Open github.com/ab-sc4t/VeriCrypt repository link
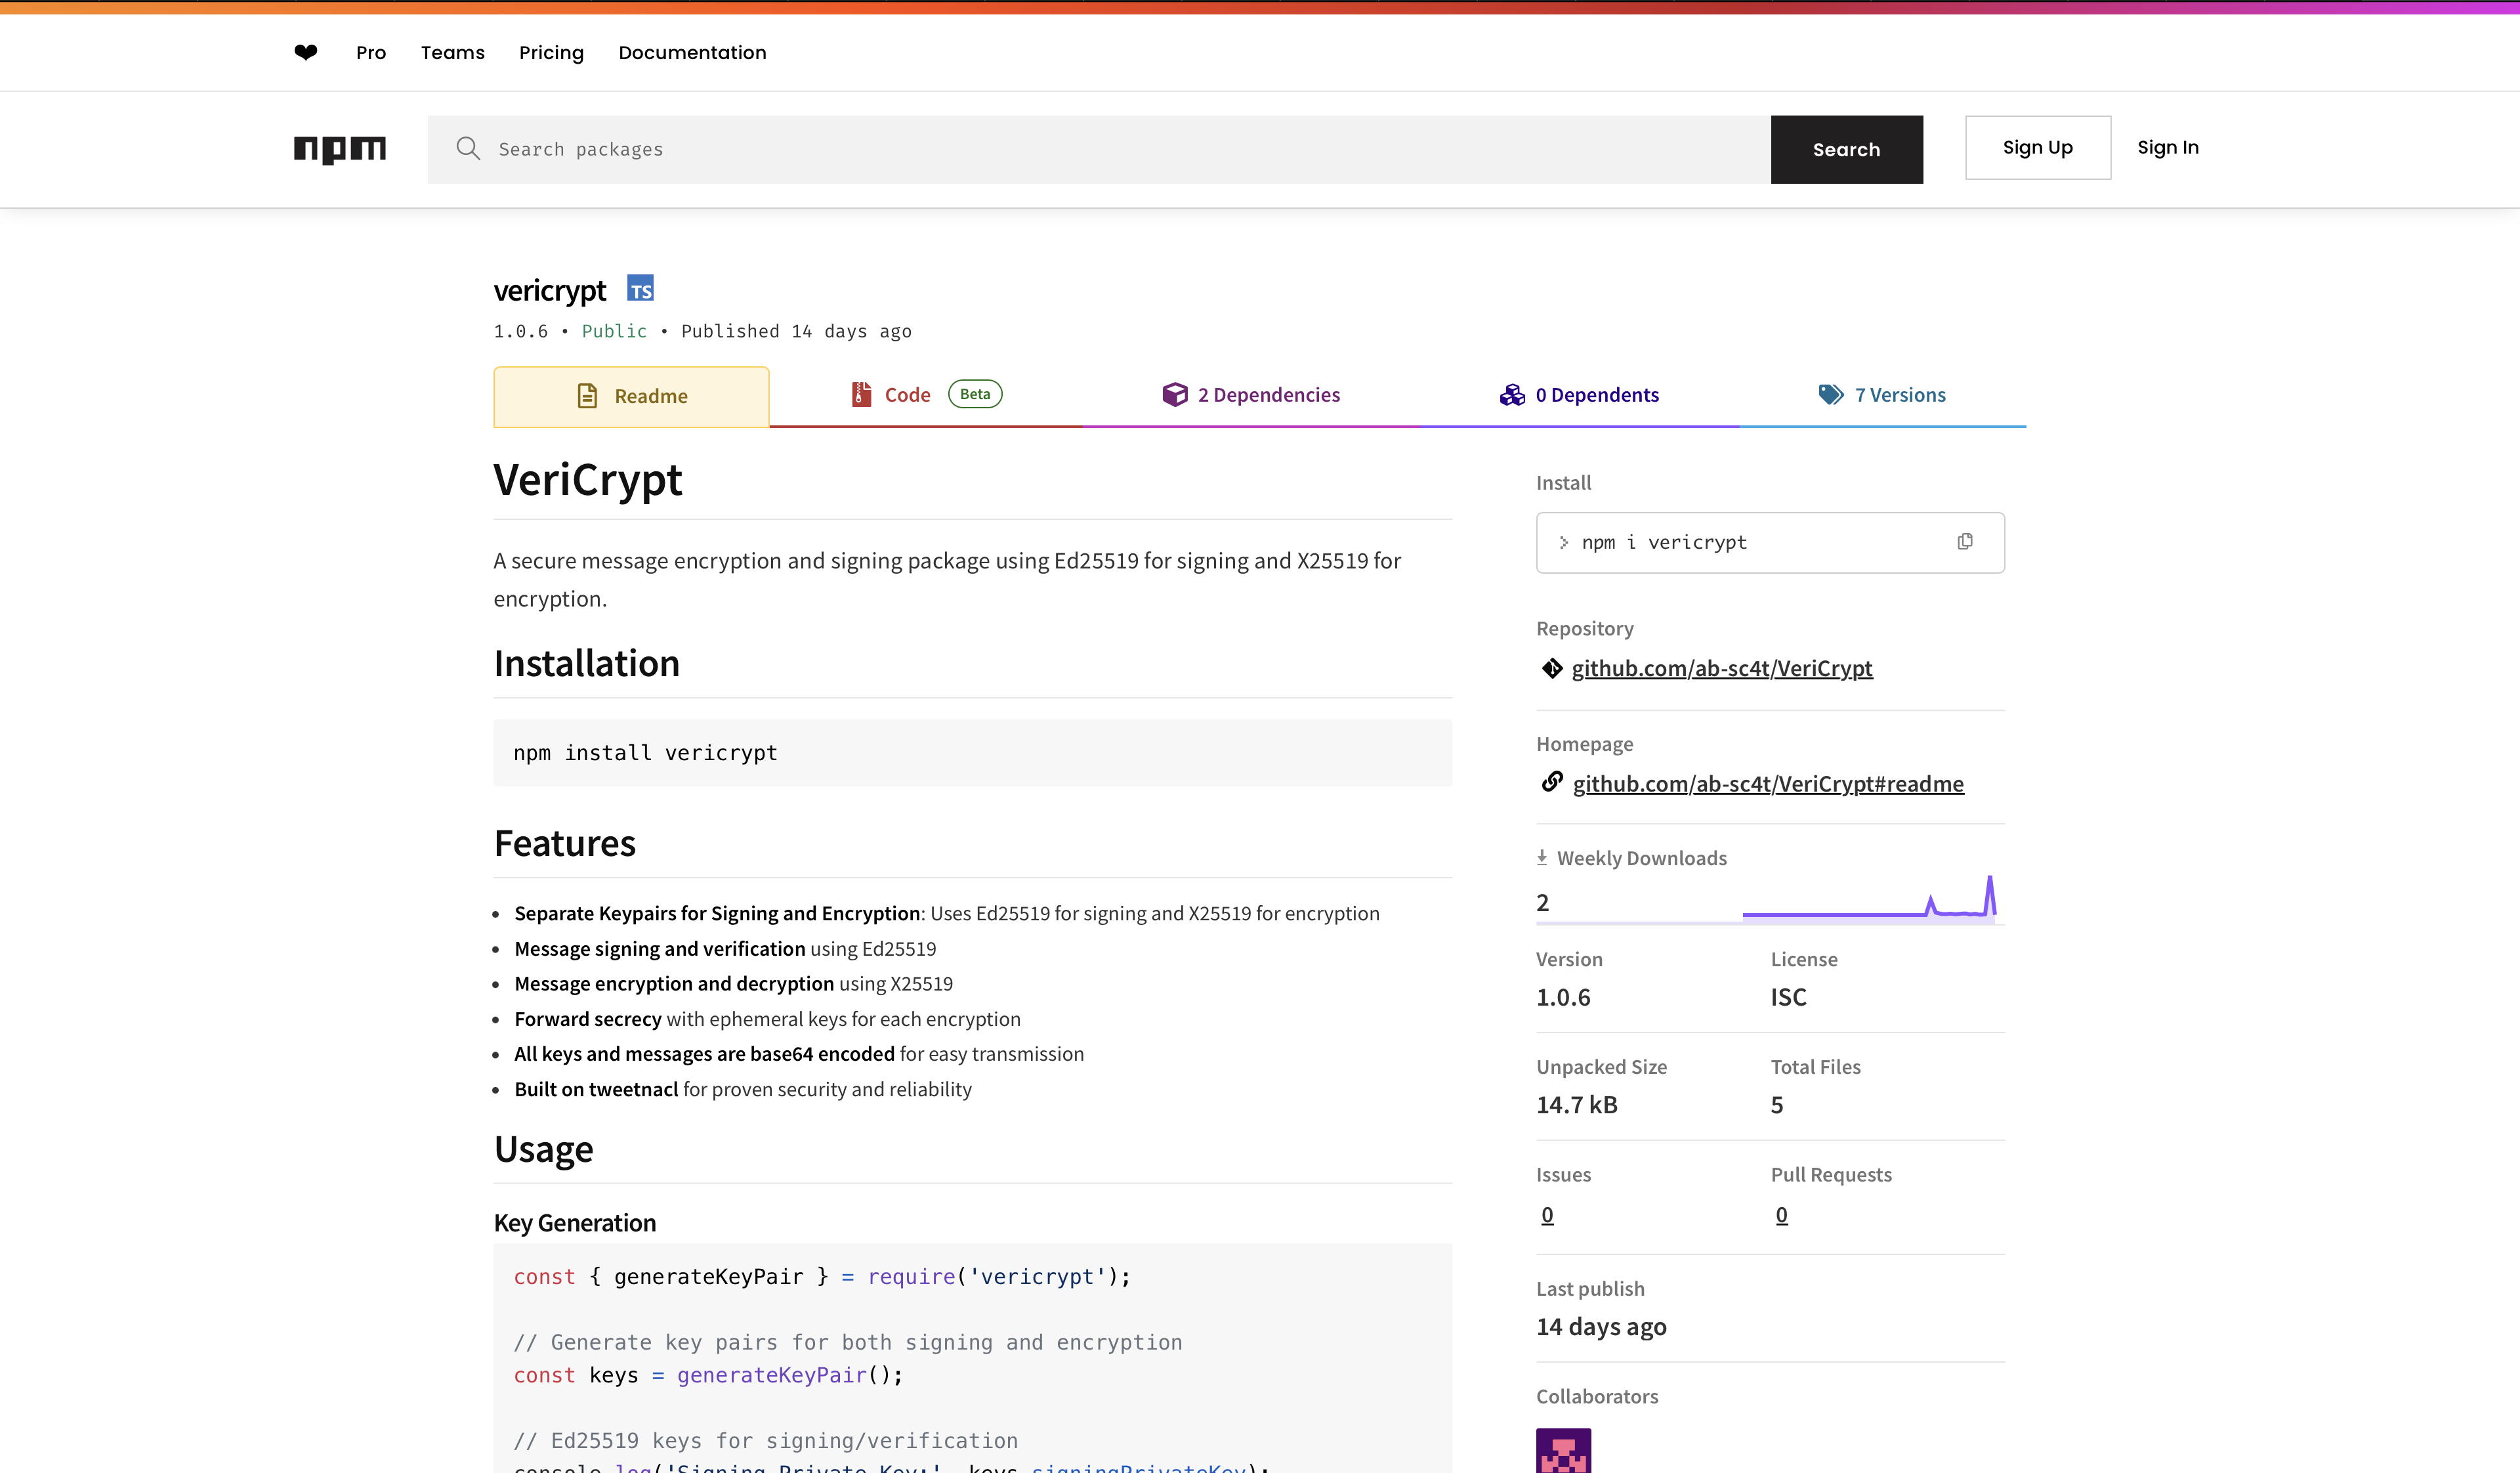 (1721, 668)
